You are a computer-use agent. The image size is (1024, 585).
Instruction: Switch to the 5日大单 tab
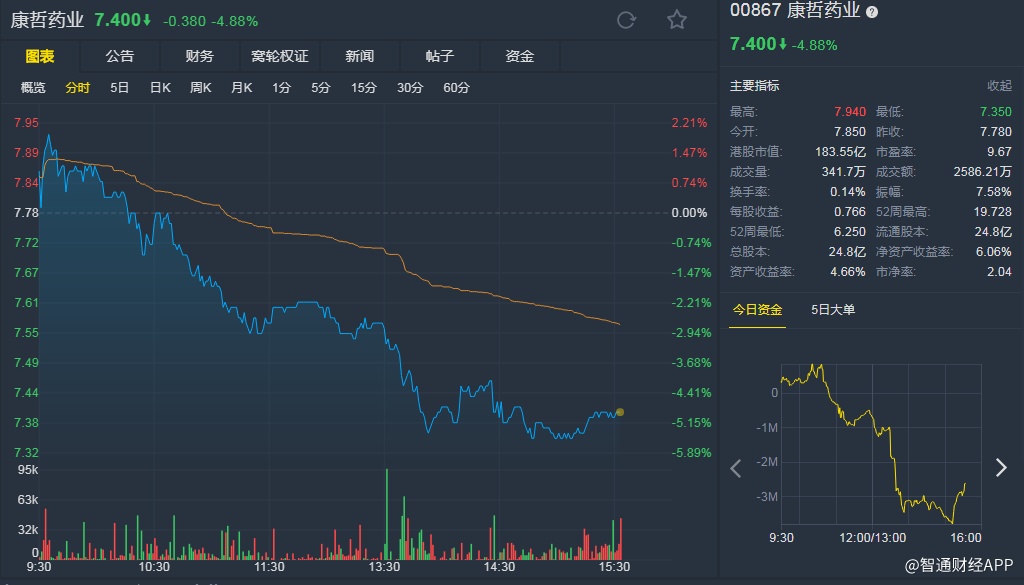pyautogui.click(x=833, y=310)
